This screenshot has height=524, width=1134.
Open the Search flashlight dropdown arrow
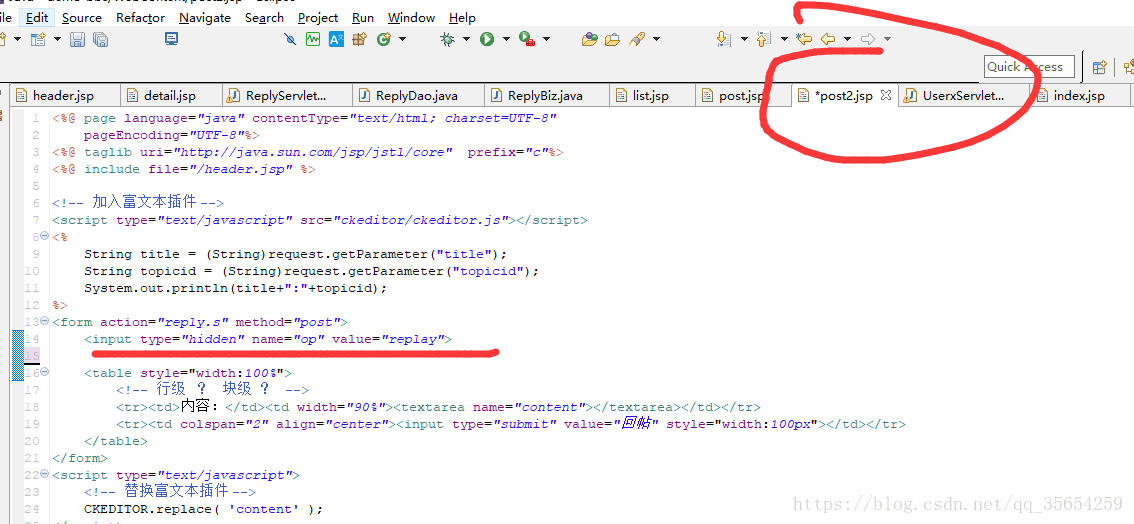pos(656,39)
